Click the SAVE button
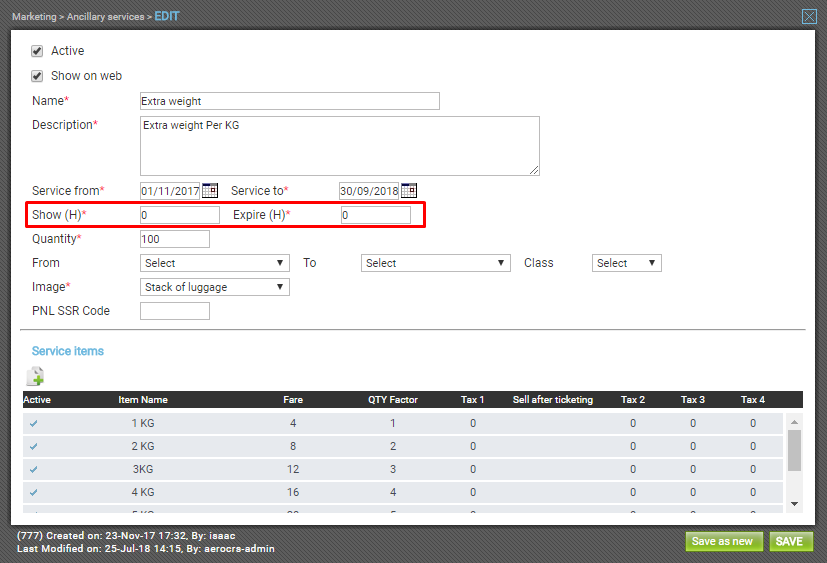Image resolution: width=827 pixels, height=563 pixels. pyautogui.click(x=789, y=541)
